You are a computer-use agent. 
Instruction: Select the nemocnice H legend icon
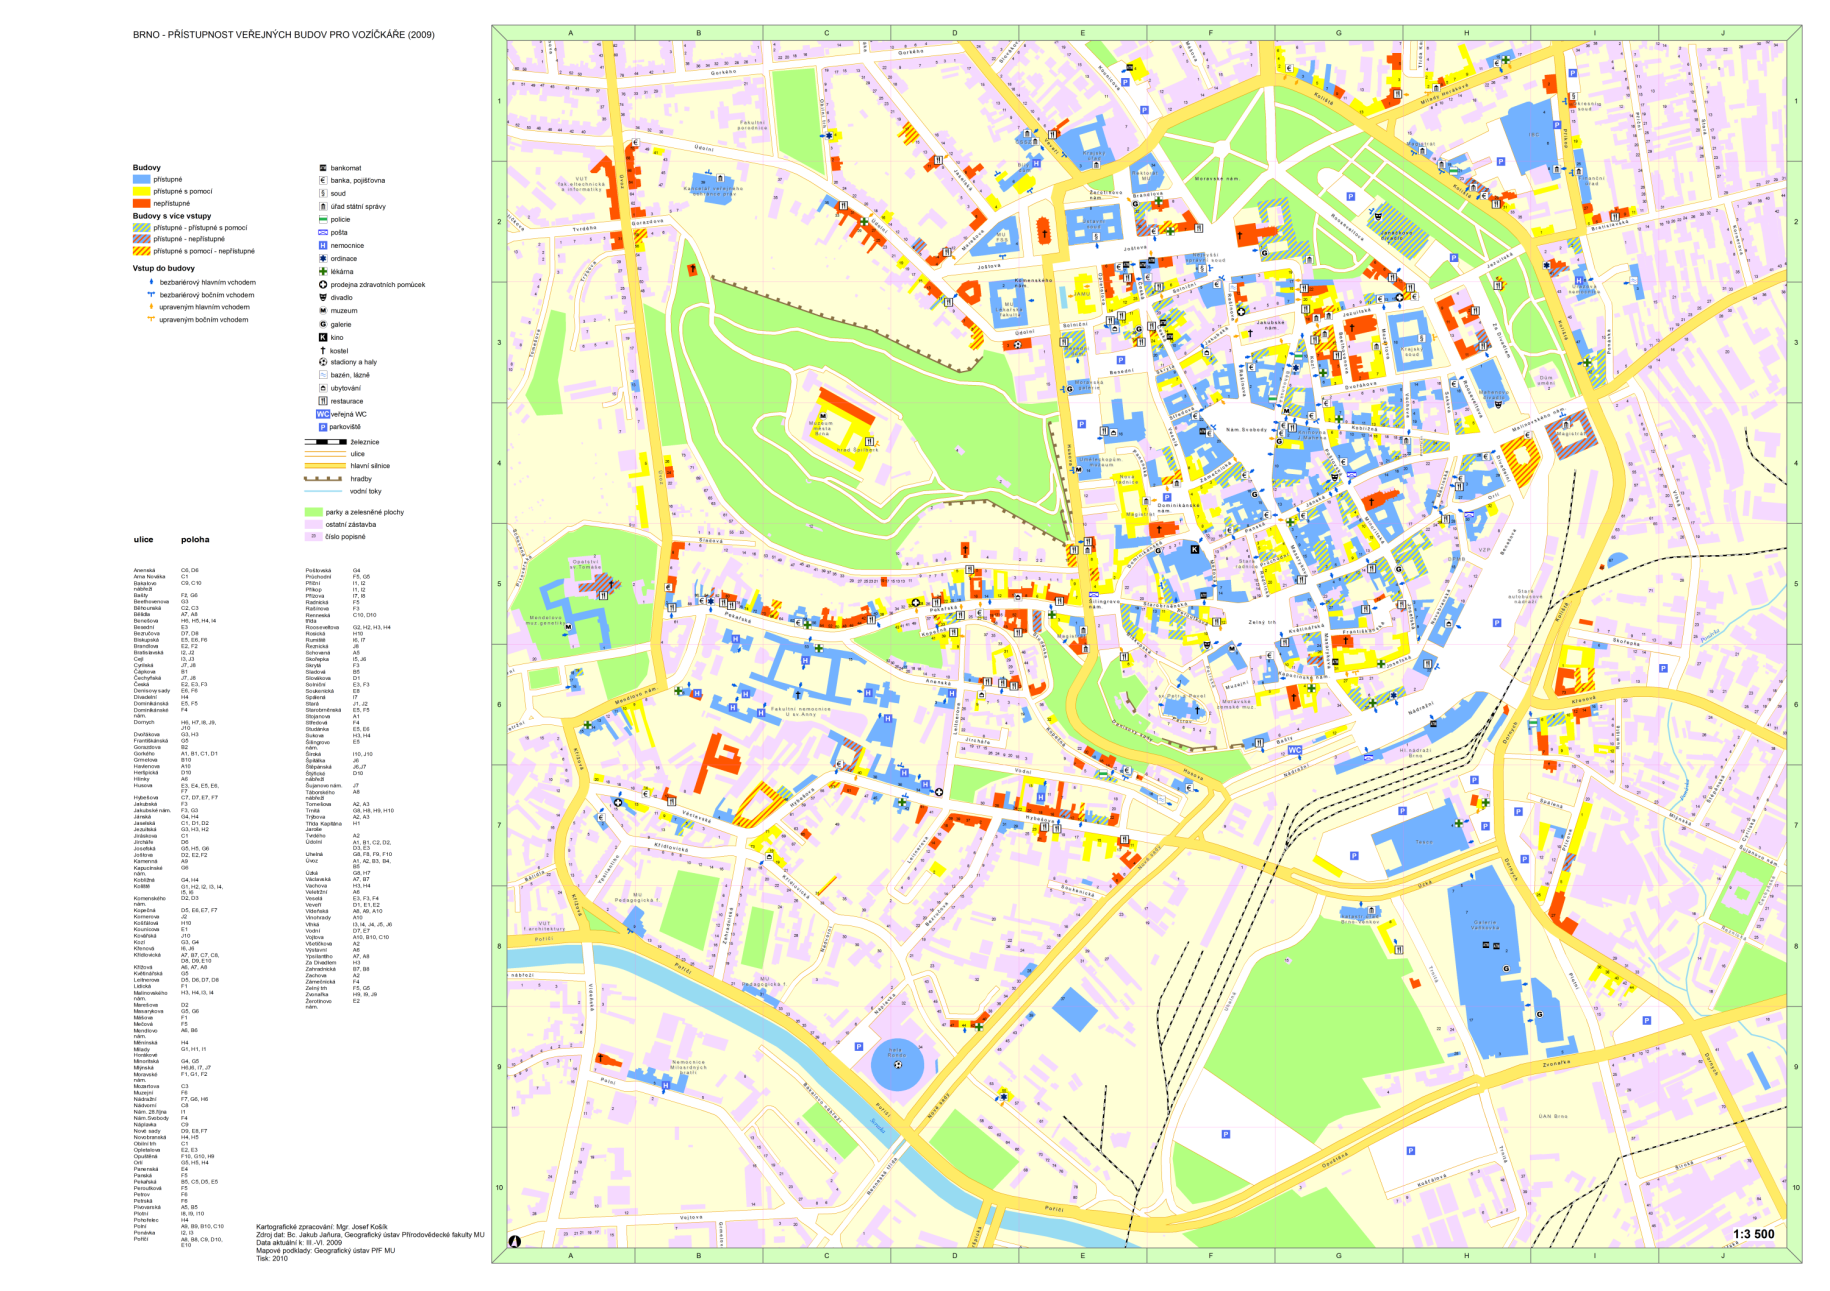[x=323, y=245]
